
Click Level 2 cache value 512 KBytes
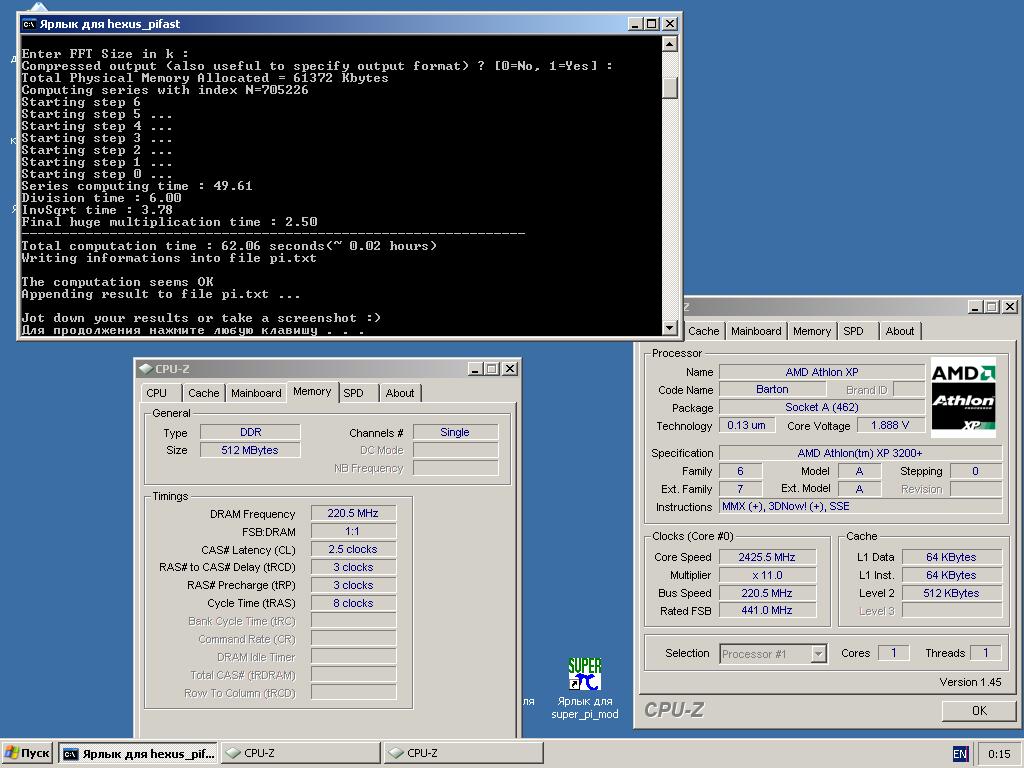click(952, 593)
